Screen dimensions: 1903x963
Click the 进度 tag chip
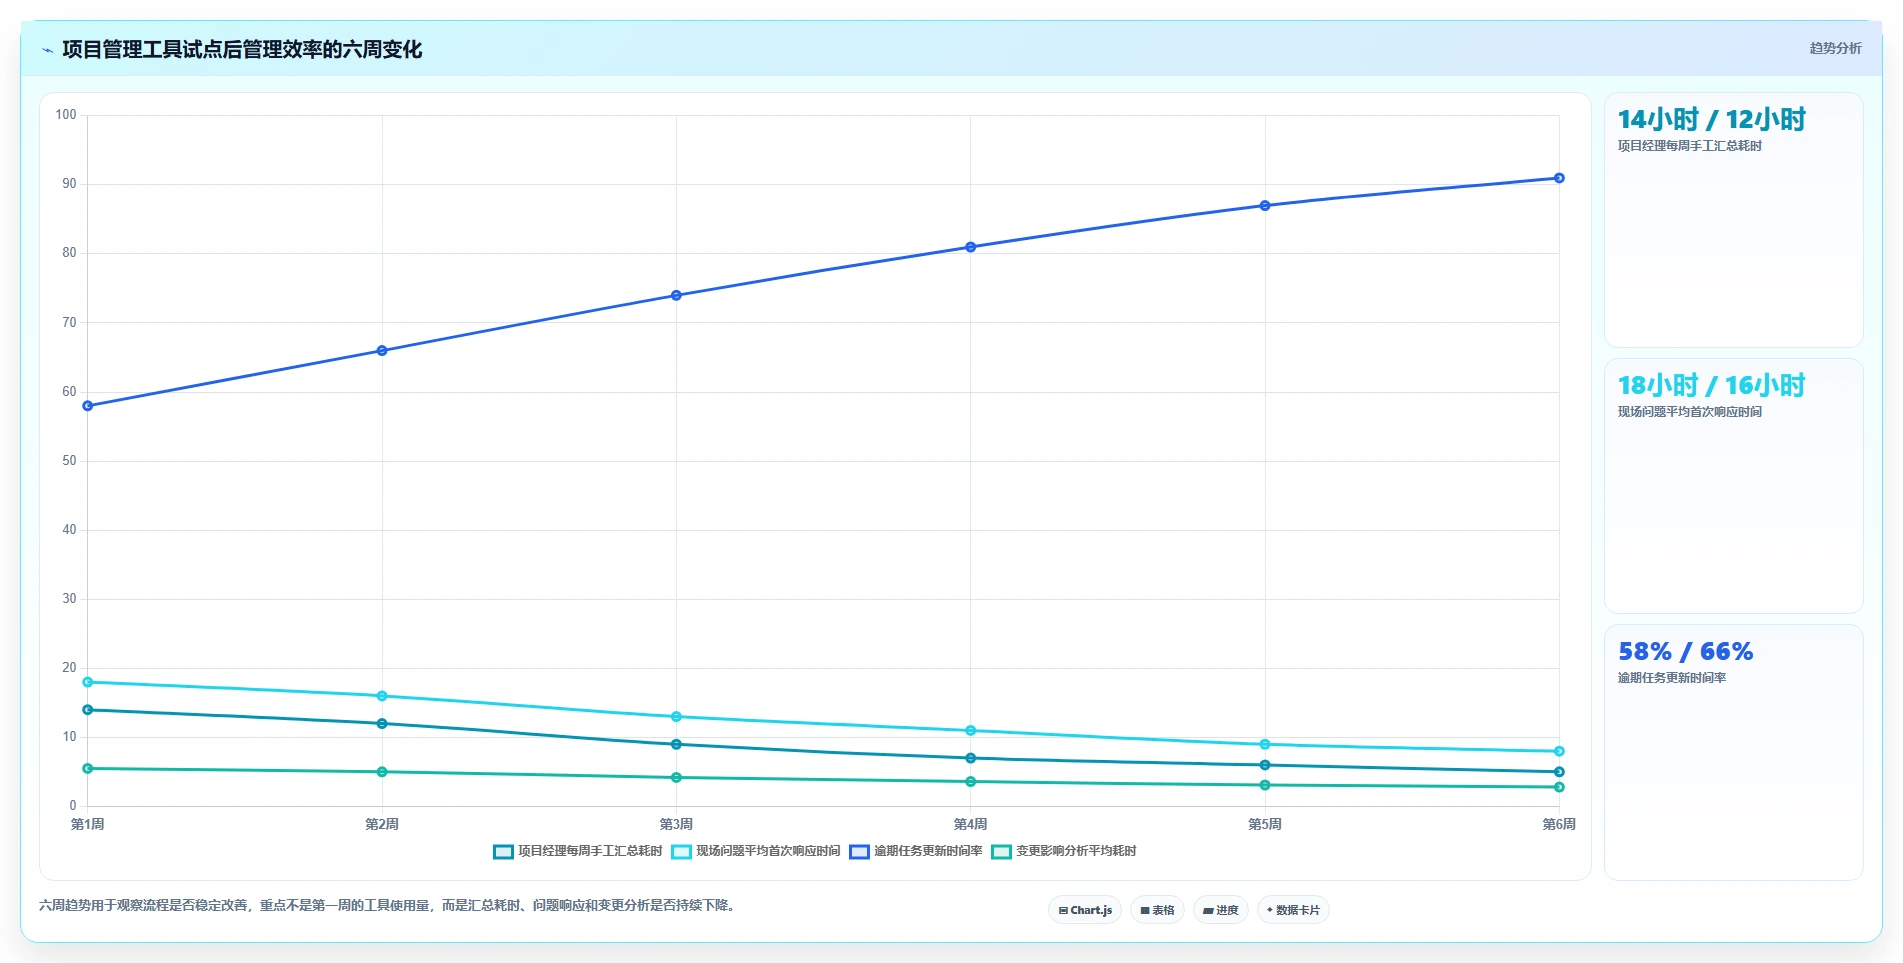click(1220, 910)
